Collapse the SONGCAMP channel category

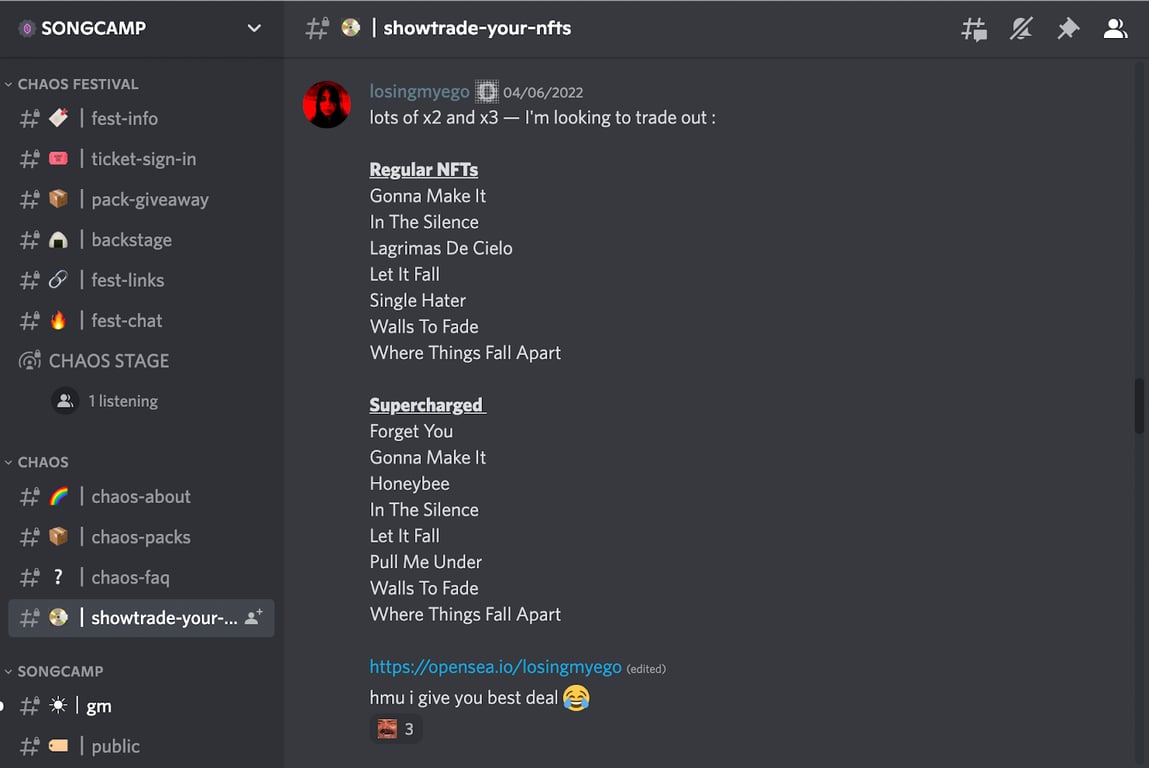tap(60, 671)
